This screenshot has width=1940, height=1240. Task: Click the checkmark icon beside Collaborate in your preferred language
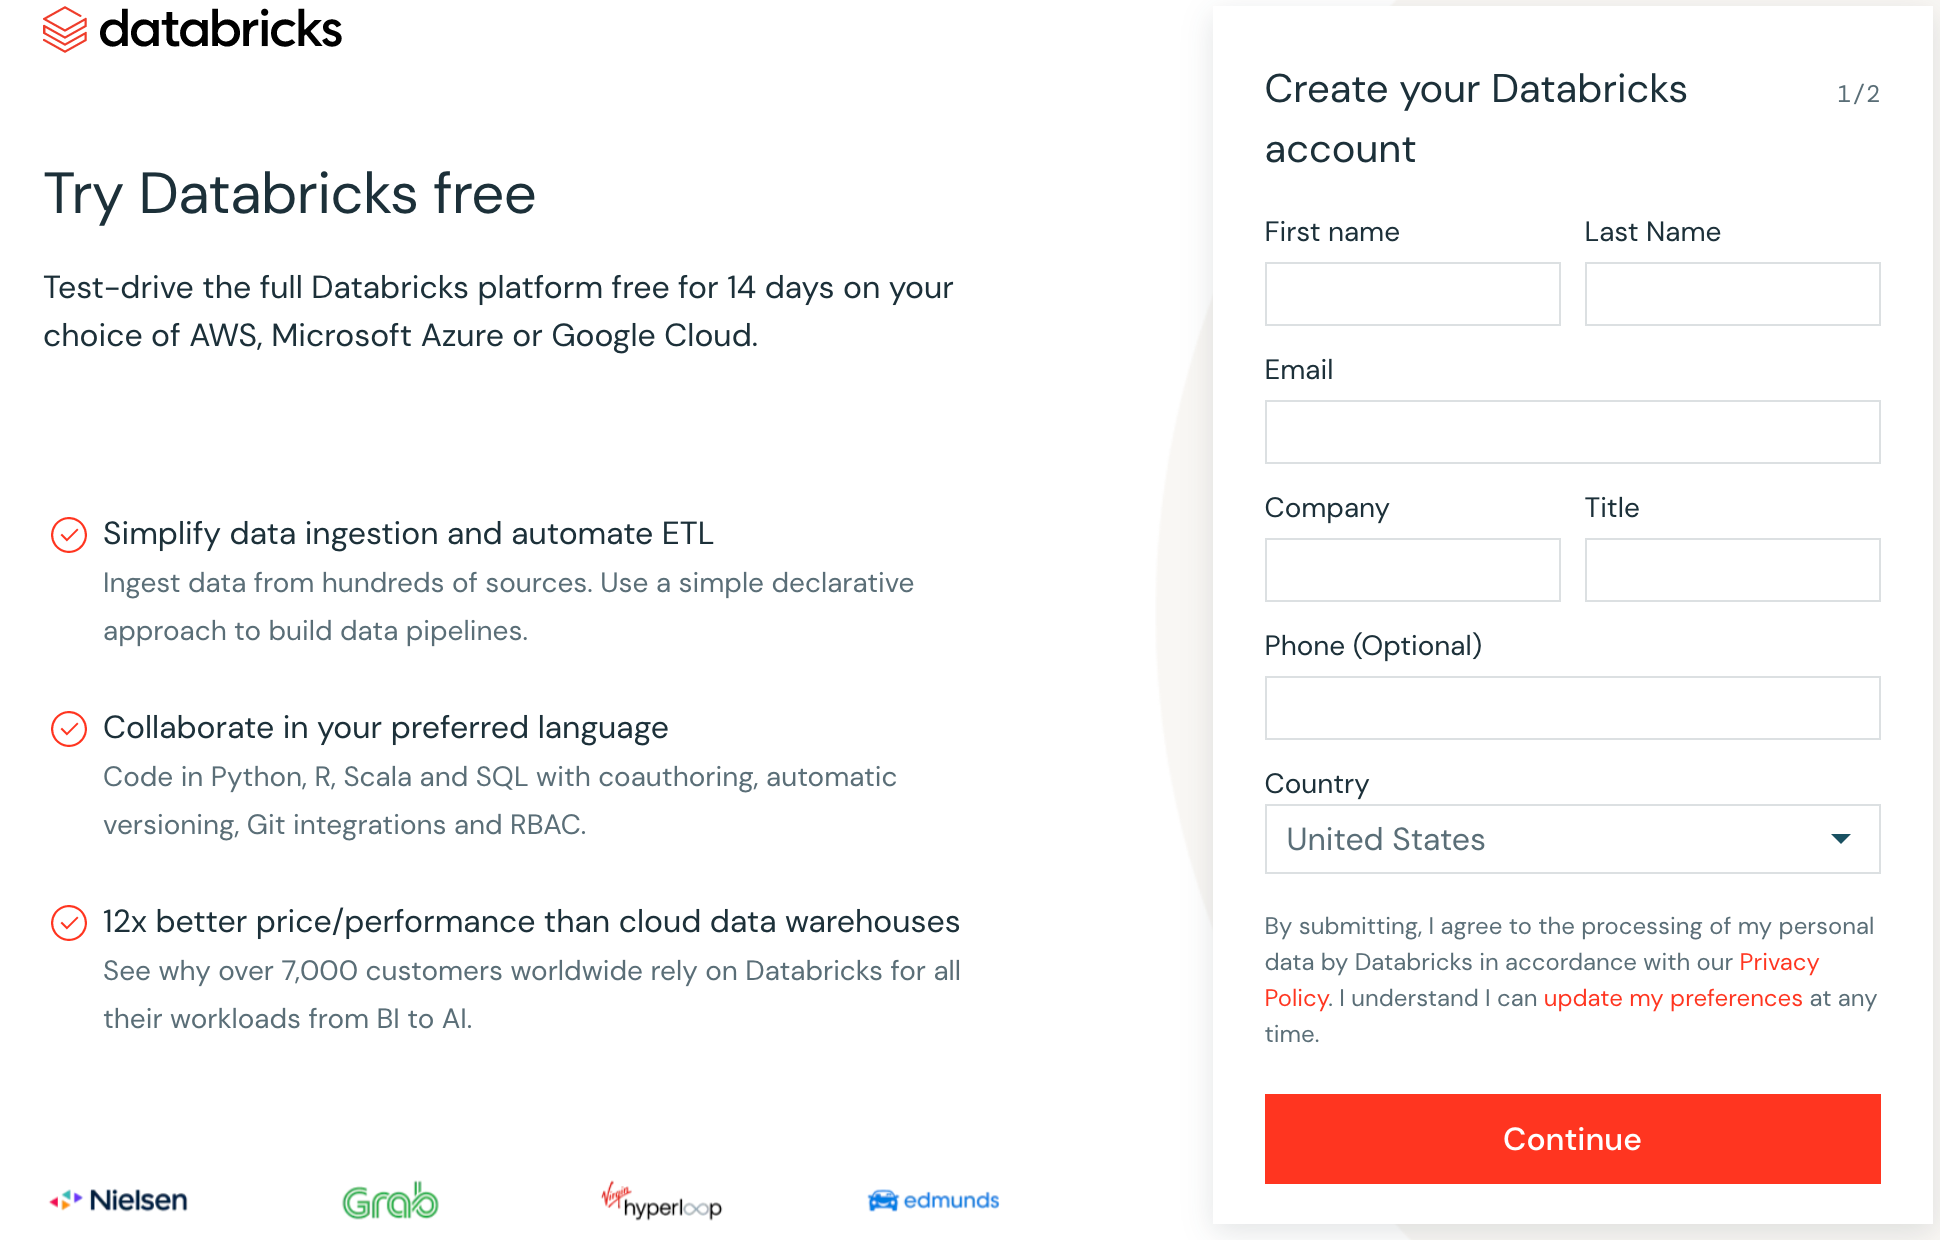(x=69, y=729)
